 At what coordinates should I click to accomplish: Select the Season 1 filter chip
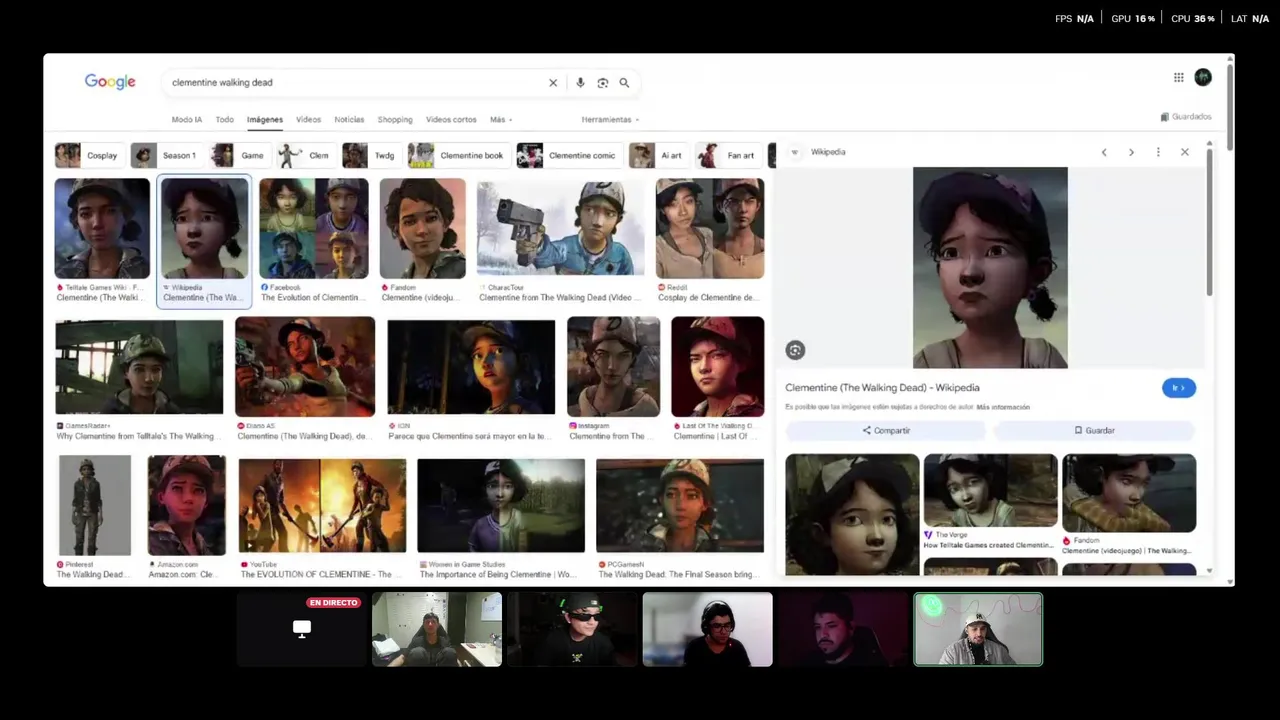pos(166,155)
